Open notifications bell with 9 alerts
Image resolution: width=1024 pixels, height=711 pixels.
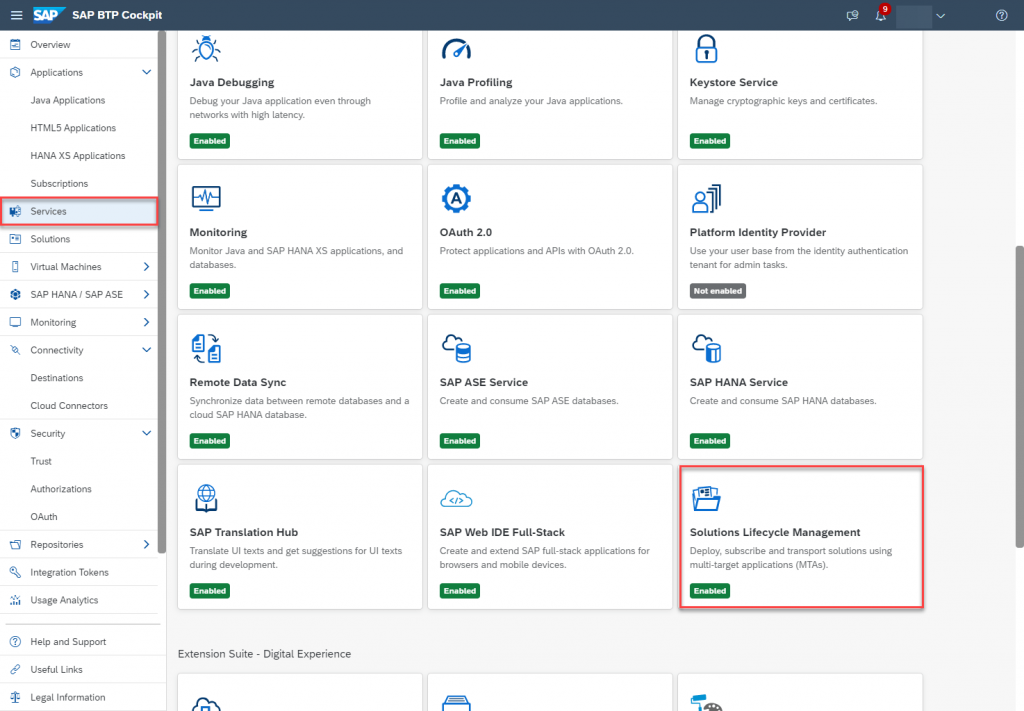pos(881,14)
